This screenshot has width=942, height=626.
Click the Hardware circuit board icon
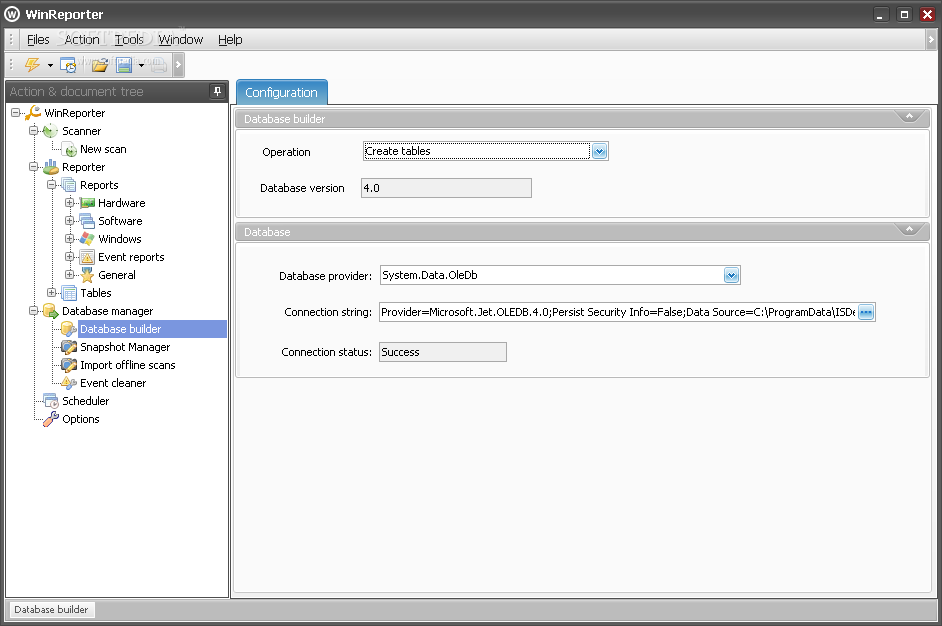[x=87, y=203]
